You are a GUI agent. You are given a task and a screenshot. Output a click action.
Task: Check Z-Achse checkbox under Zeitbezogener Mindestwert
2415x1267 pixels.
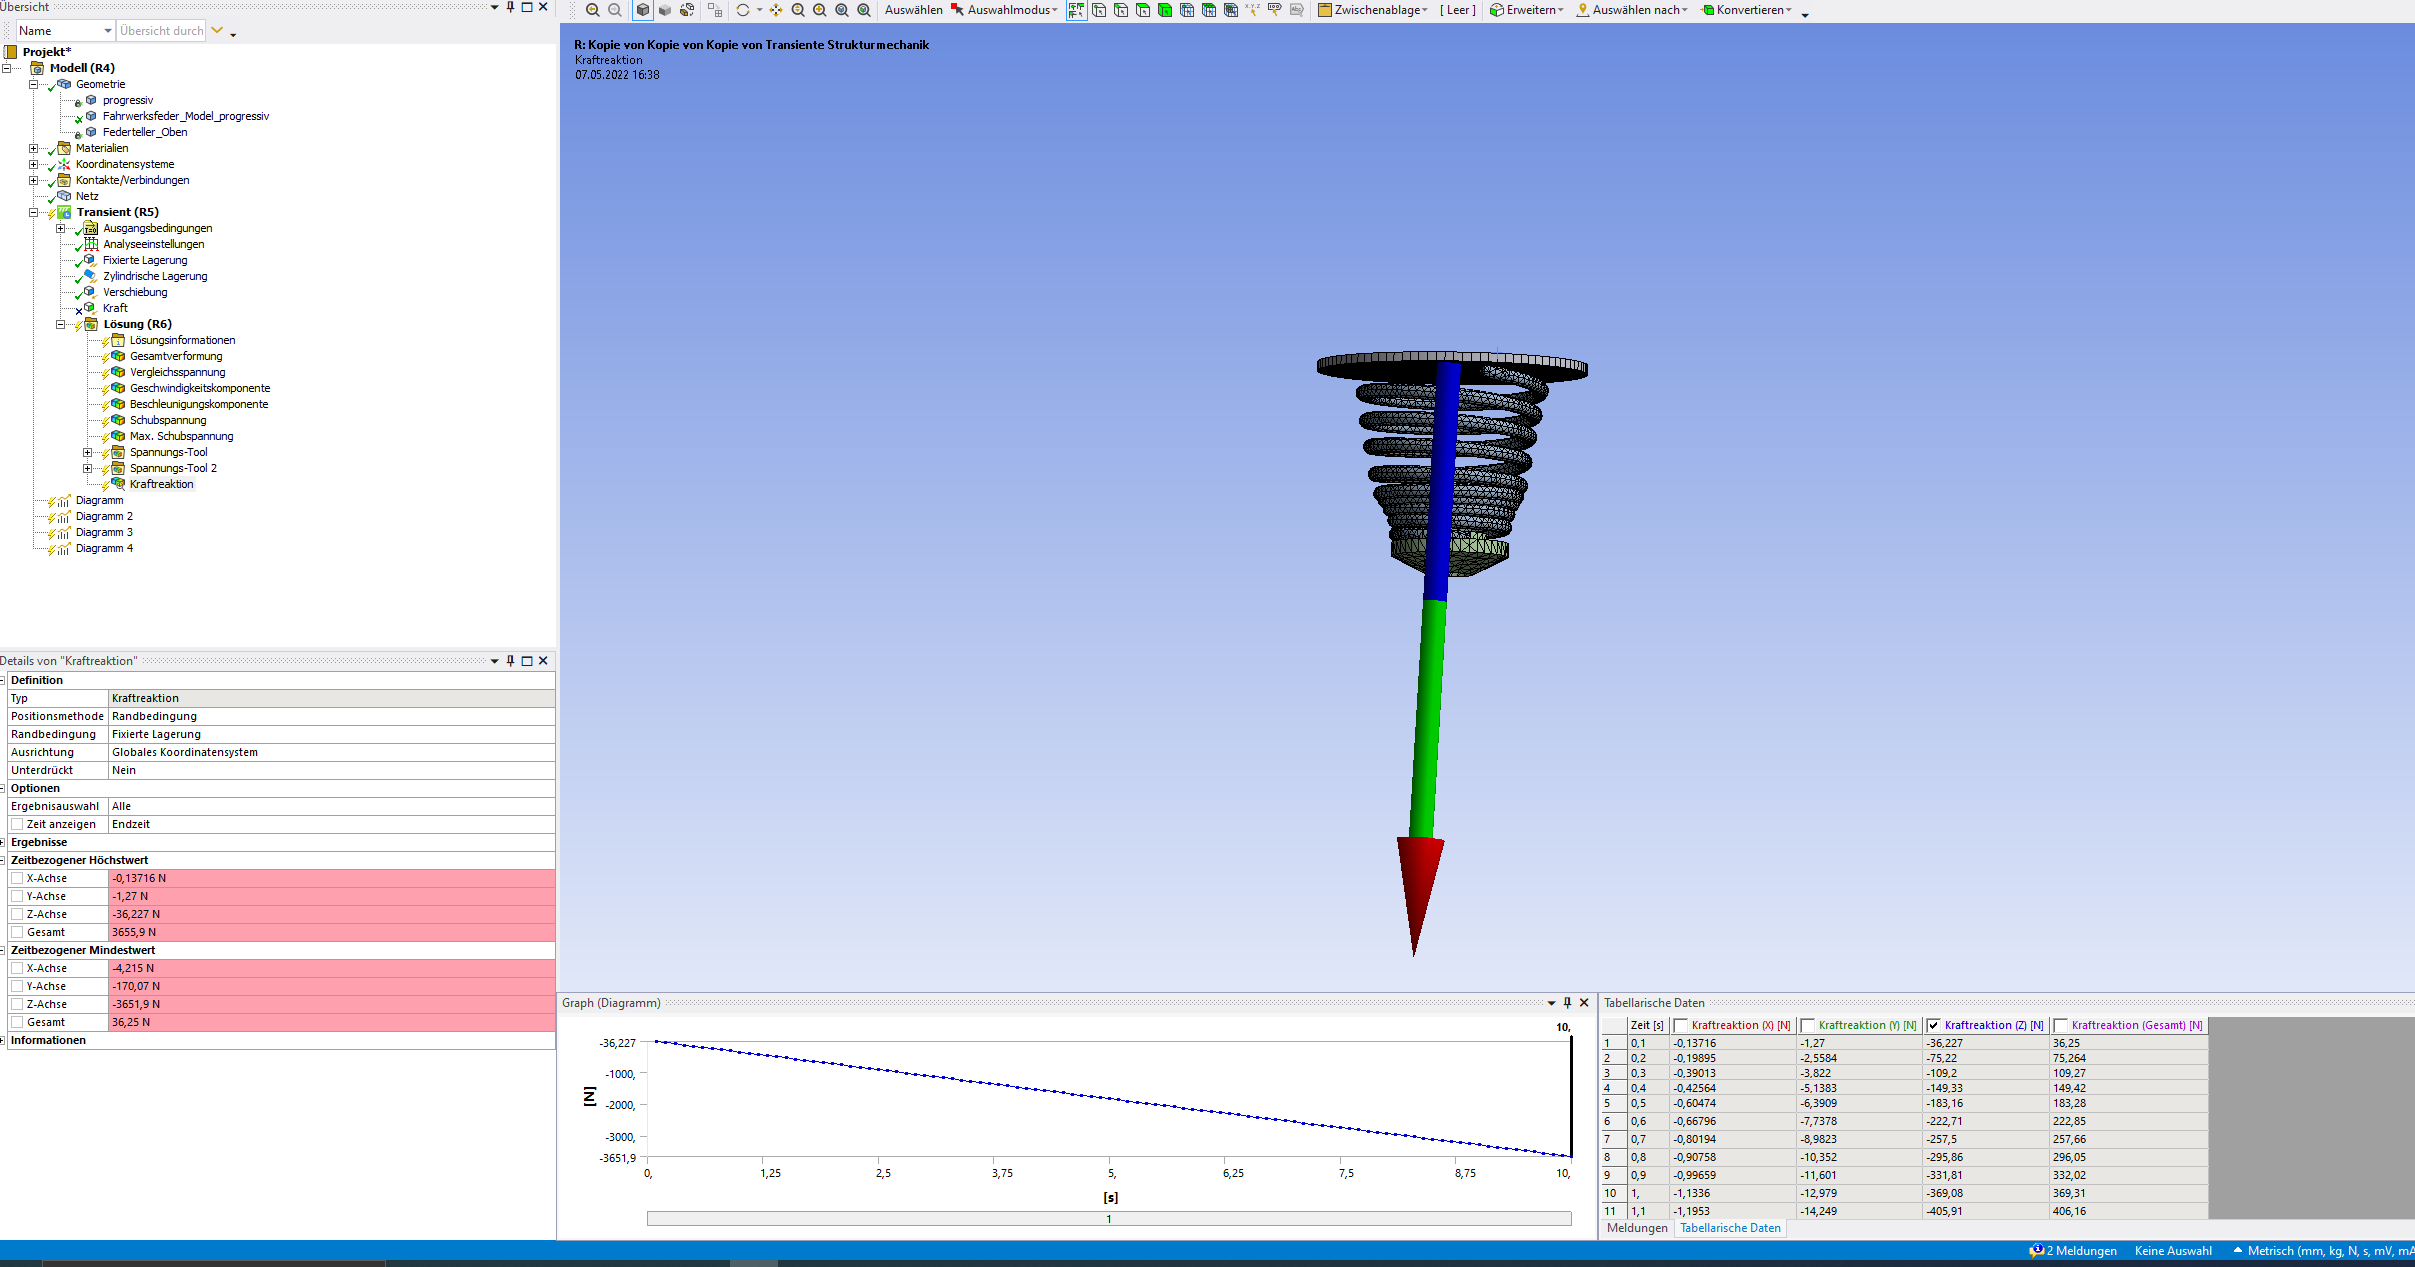pos(17,1004)
